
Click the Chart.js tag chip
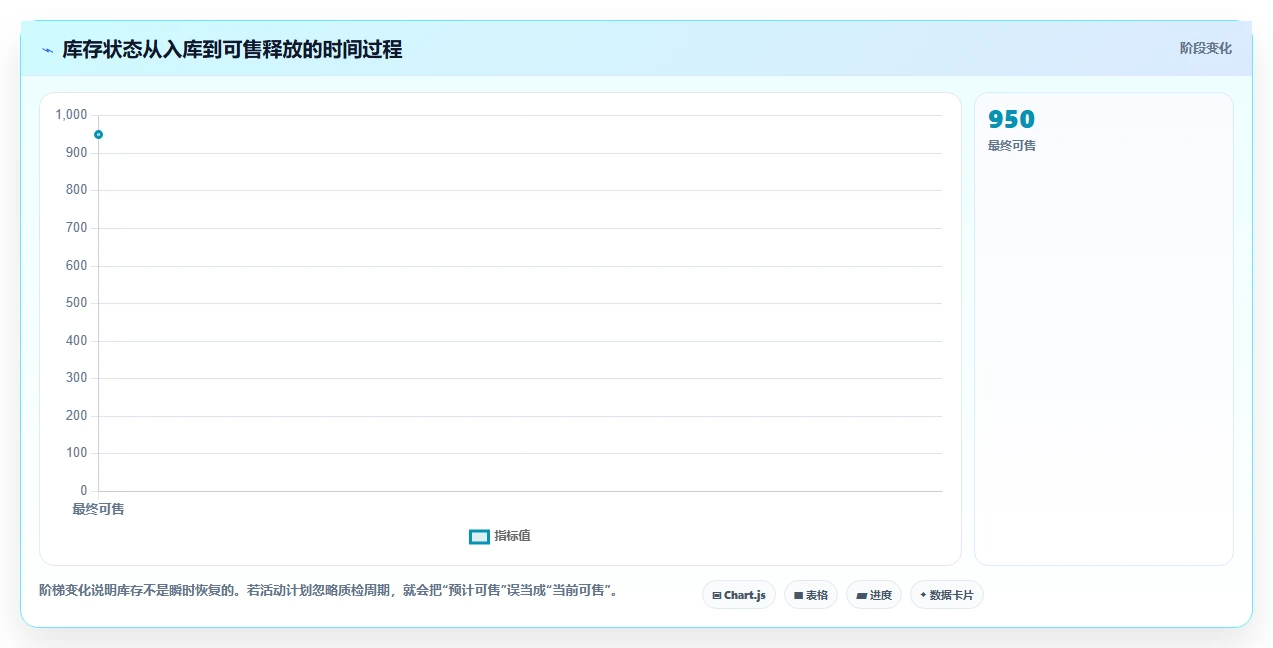point(738,595)
